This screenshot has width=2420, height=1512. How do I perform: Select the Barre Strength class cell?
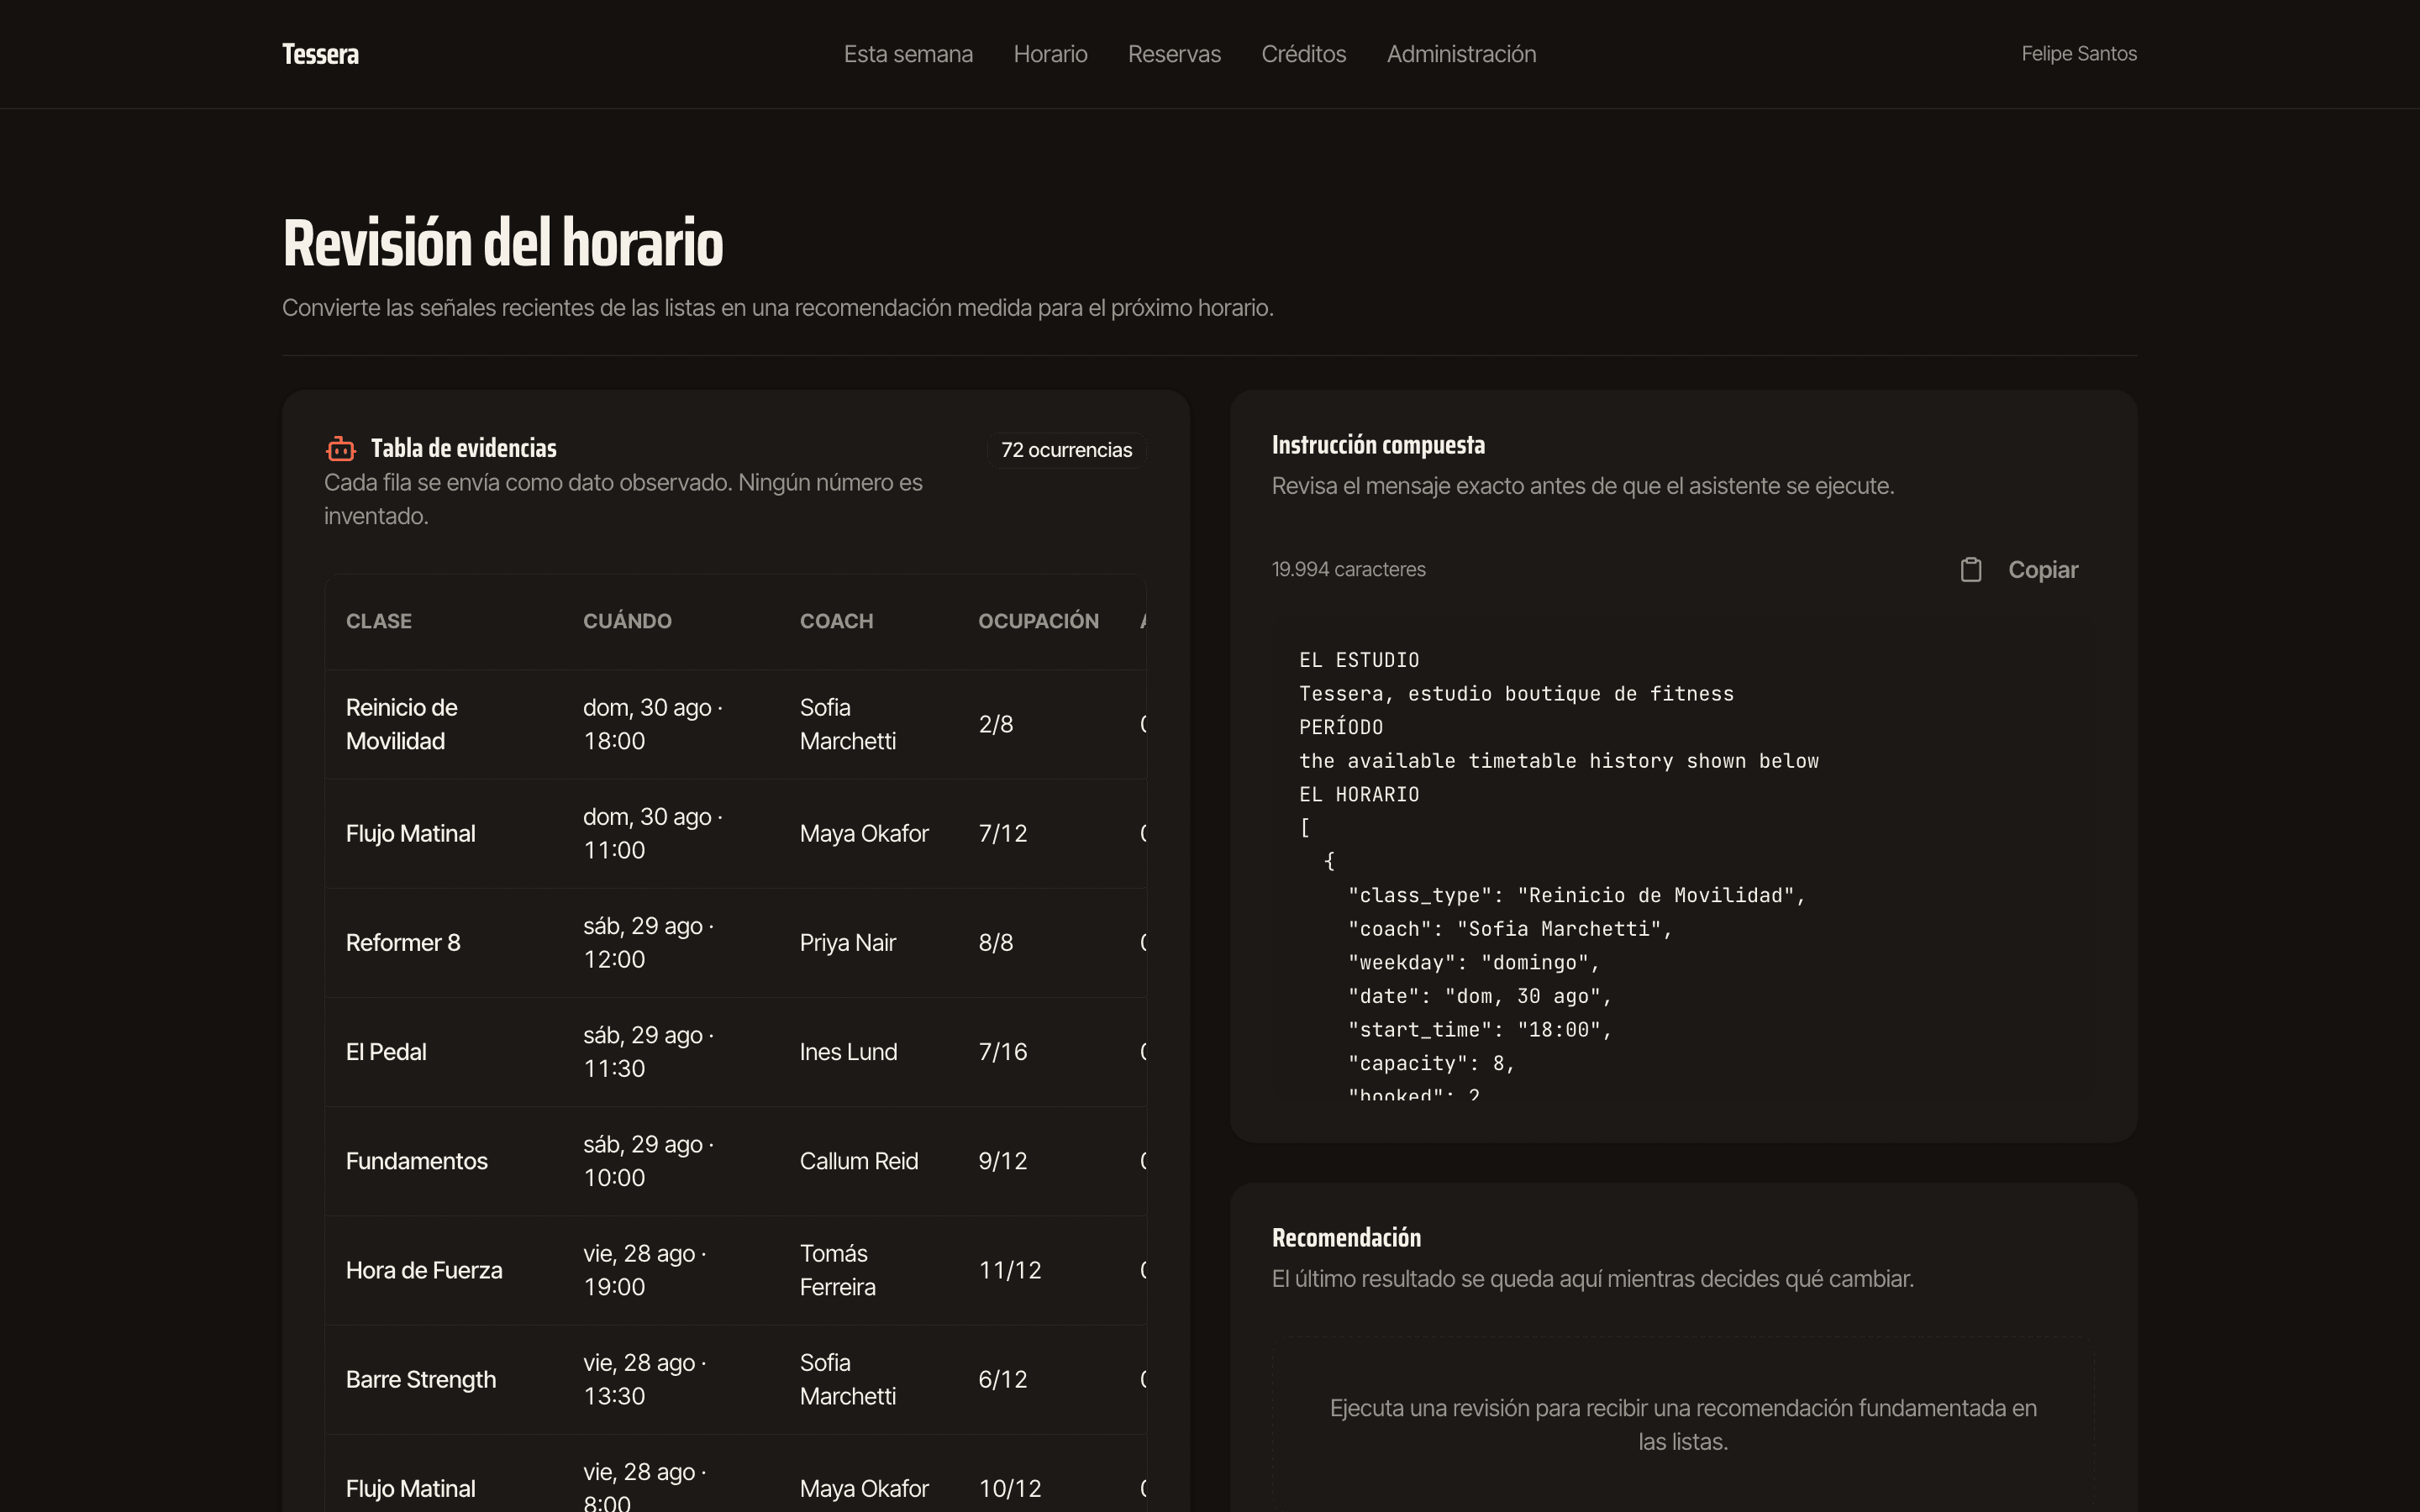pyautogui.click(x=421, y=1379)
